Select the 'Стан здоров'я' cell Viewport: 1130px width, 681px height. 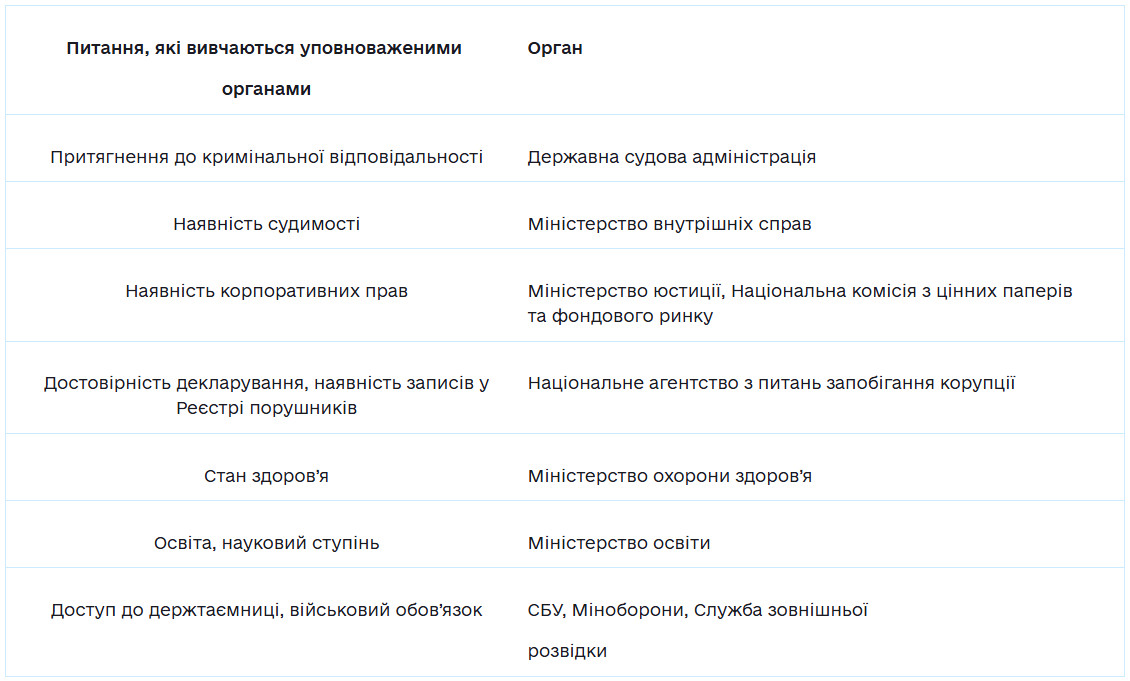[267, 476]
